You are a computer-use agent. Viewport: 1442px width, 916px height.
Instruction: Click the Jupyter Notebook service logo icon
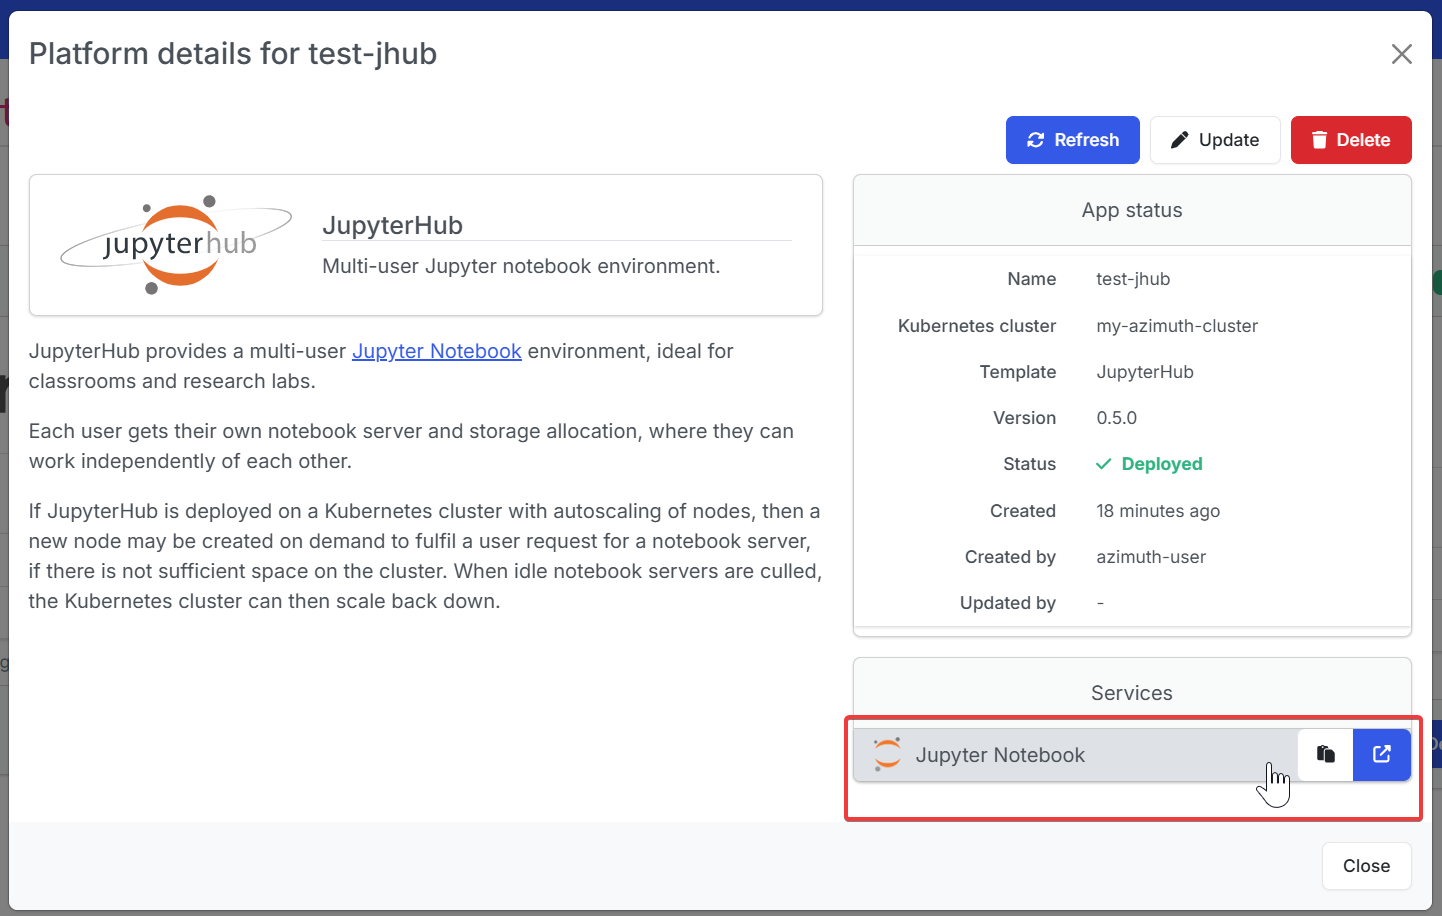(887, 755)
